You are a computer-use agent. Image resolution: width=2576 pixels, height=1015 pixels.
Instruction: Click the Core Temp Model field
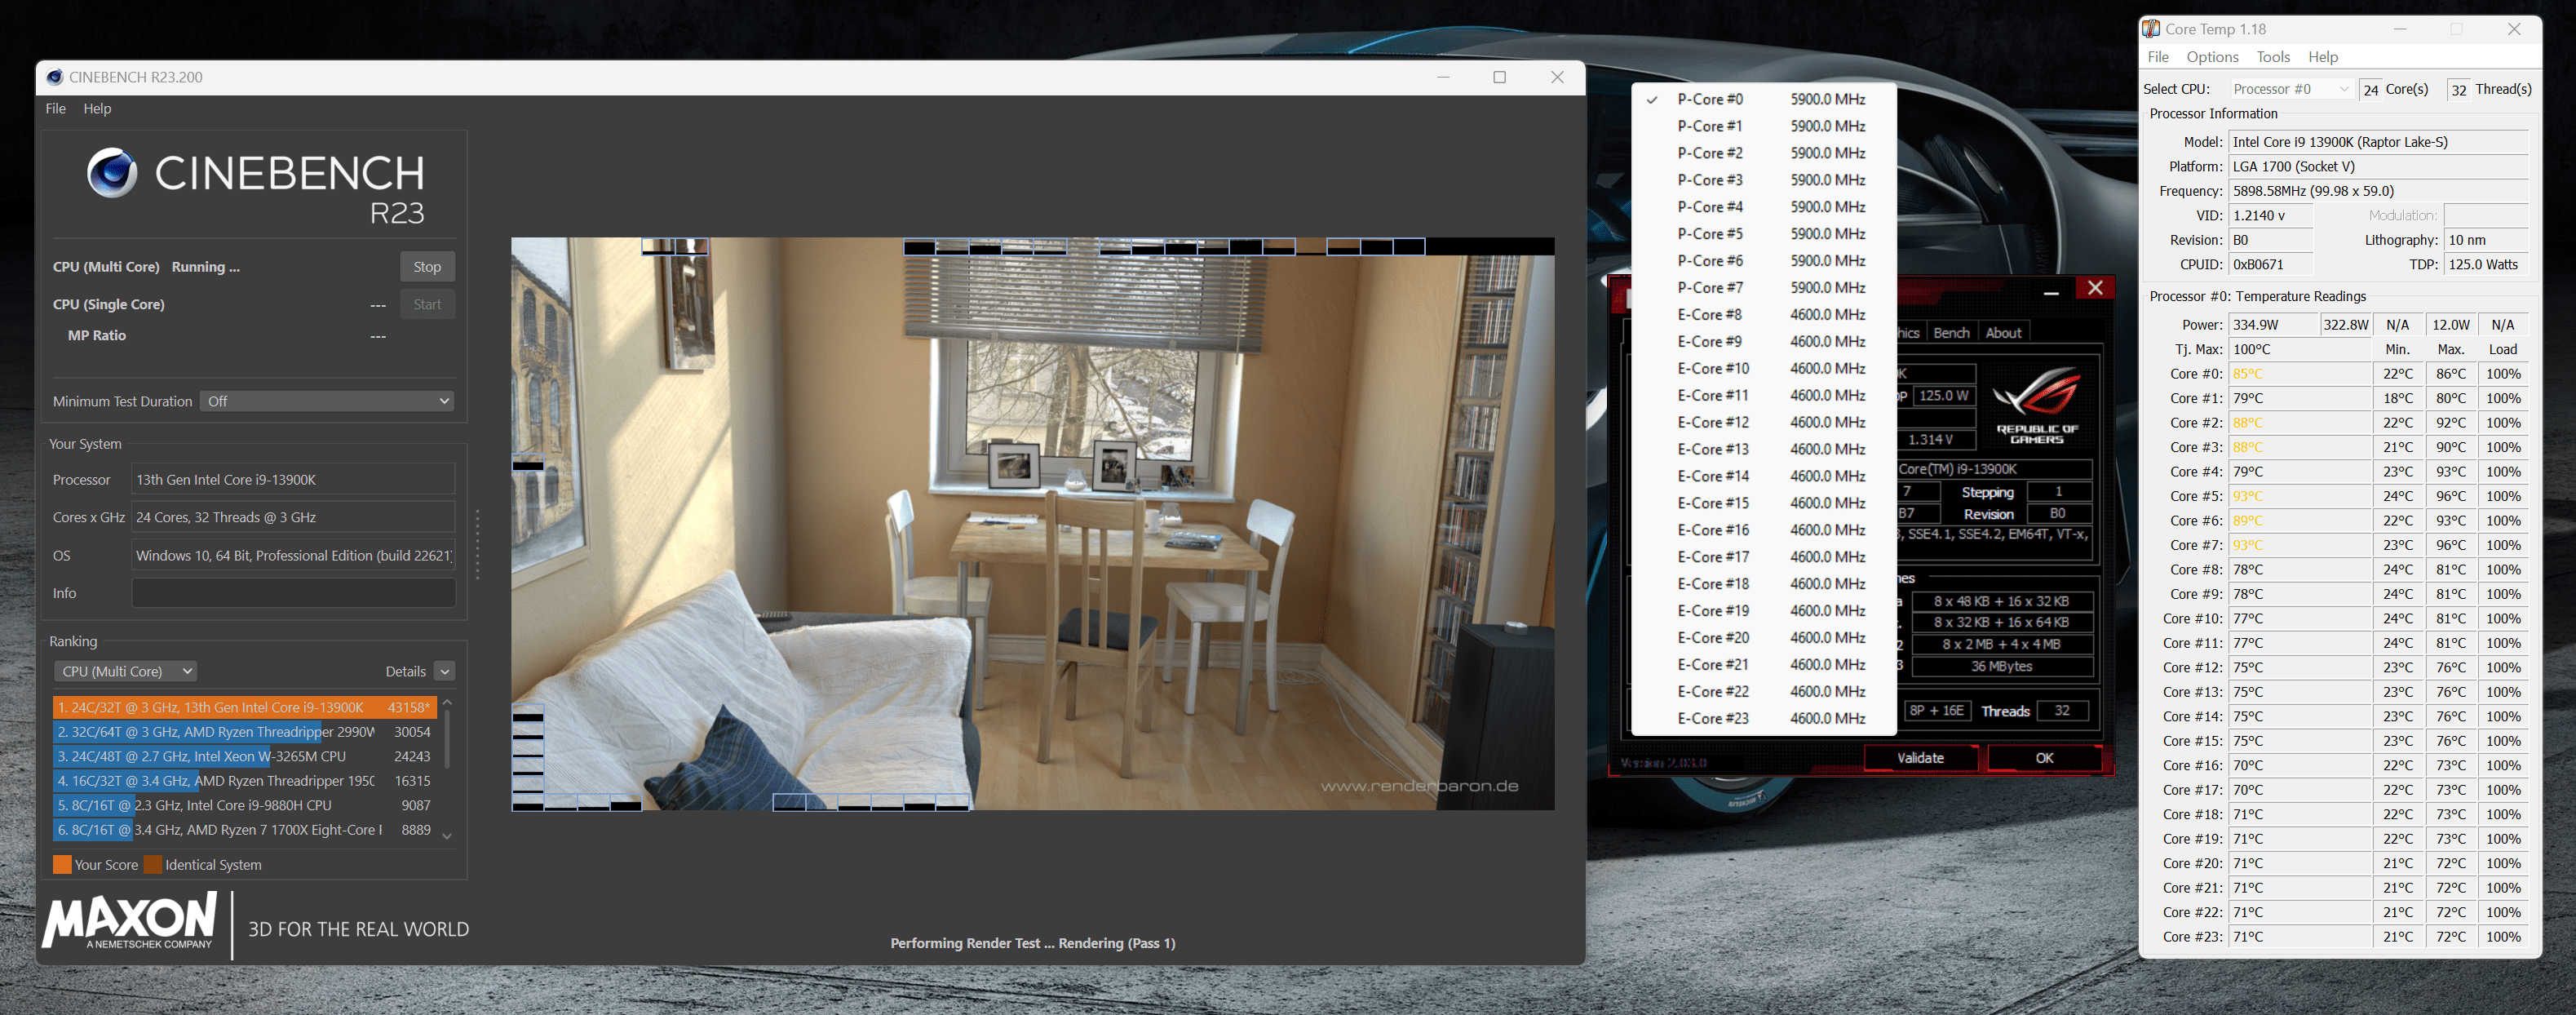tap(2378, 142)
